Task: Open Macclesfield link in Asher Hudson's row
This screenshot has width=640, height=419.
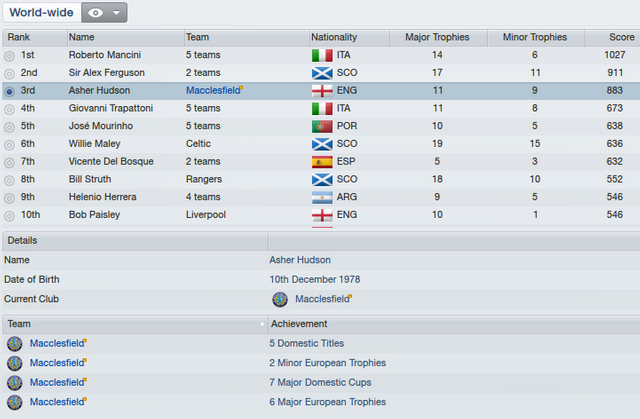Action: [x=213, y=91]
